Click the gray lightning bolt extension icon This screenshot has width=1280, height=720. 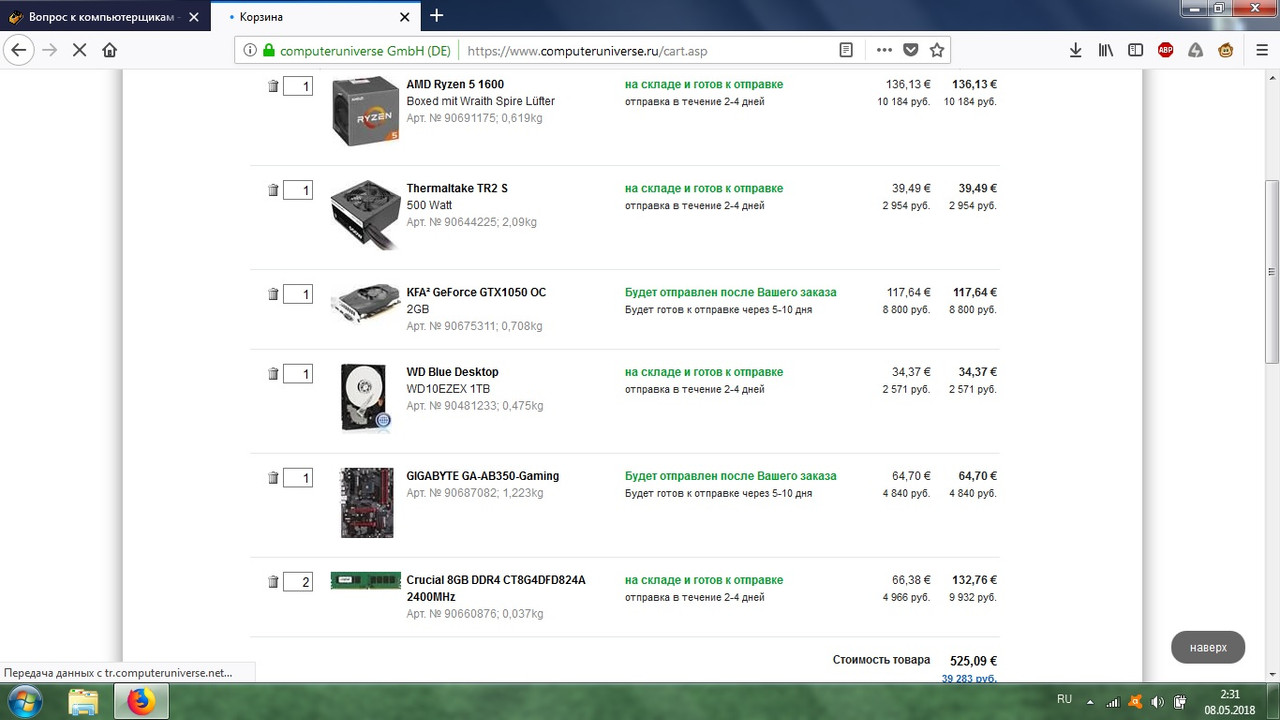click(x=1195, y=50)
